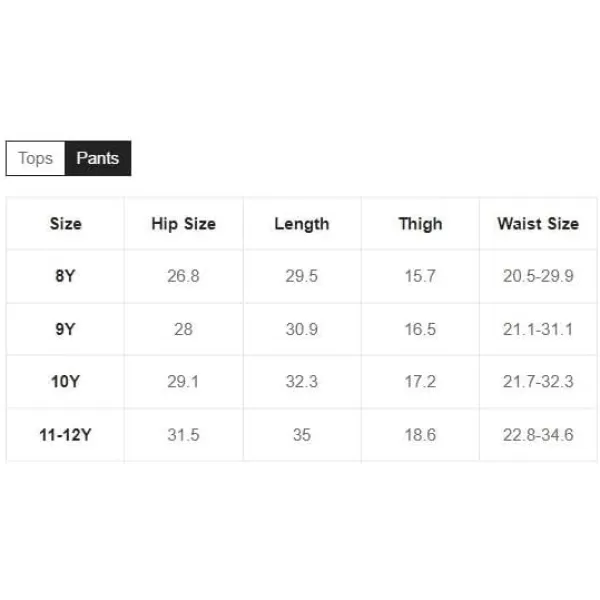Click the Waist Size column header
Image resolution: width=600 pixels, height=600 pixels.
[538, 224]
